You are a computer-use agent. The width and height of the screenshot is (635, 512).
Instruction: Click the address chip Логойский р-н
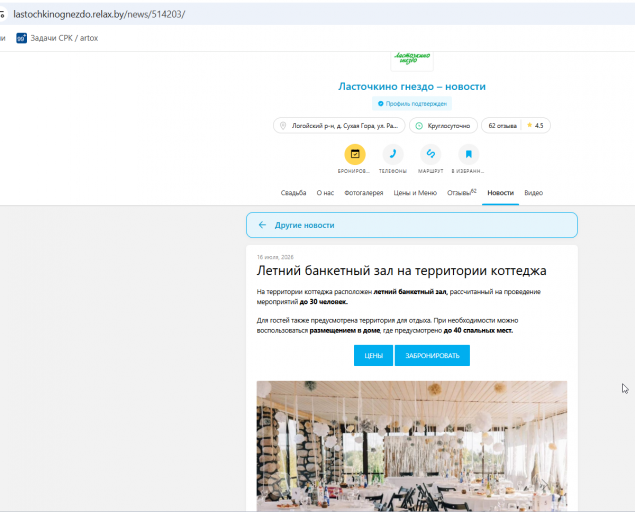coord(339,126)
